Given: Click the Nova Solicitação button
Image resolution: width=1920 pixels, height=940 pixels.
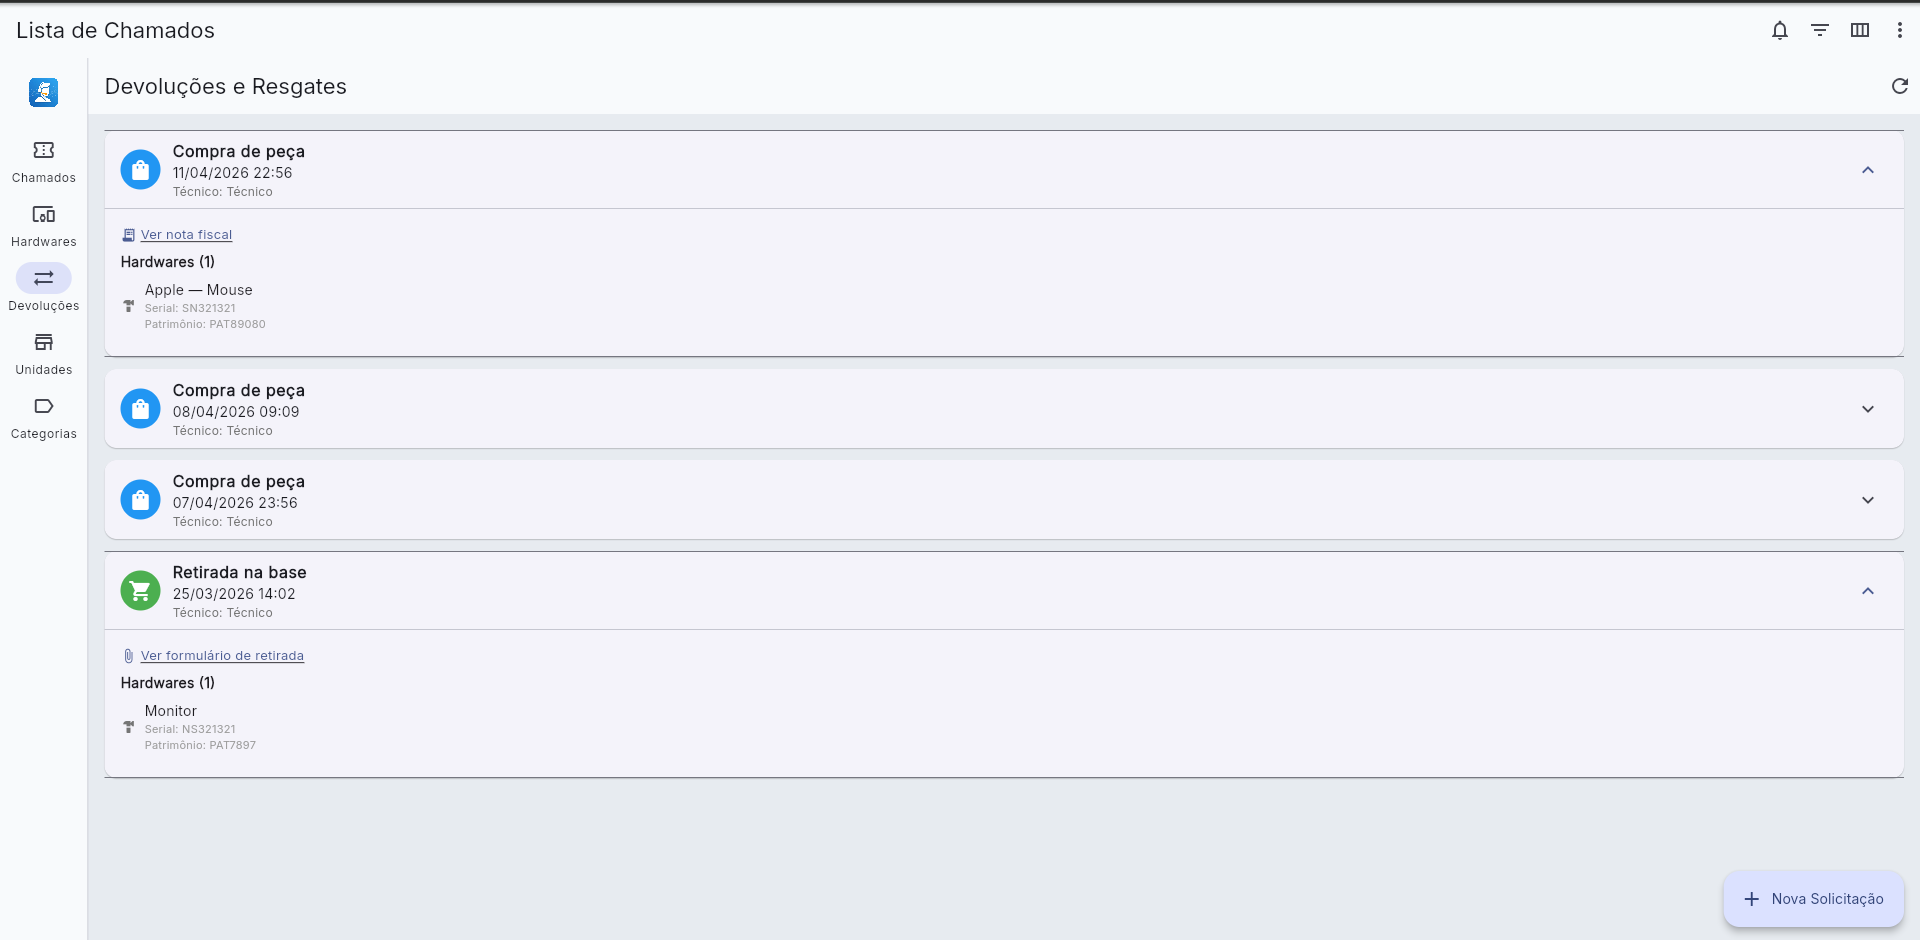Looking at the screenshot, I should tap(1813, 899).
